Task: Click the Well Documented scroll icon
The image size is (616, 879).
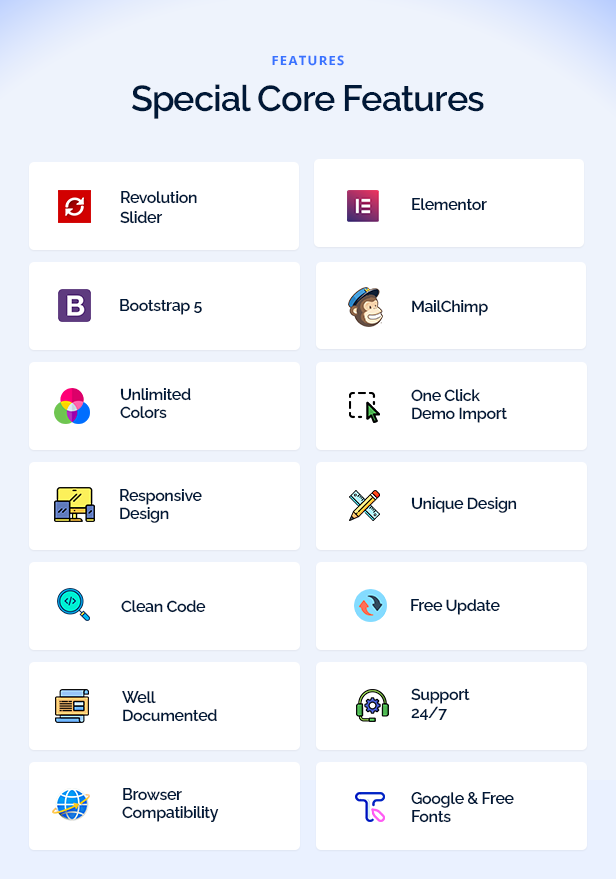Action: pos(72,706)
